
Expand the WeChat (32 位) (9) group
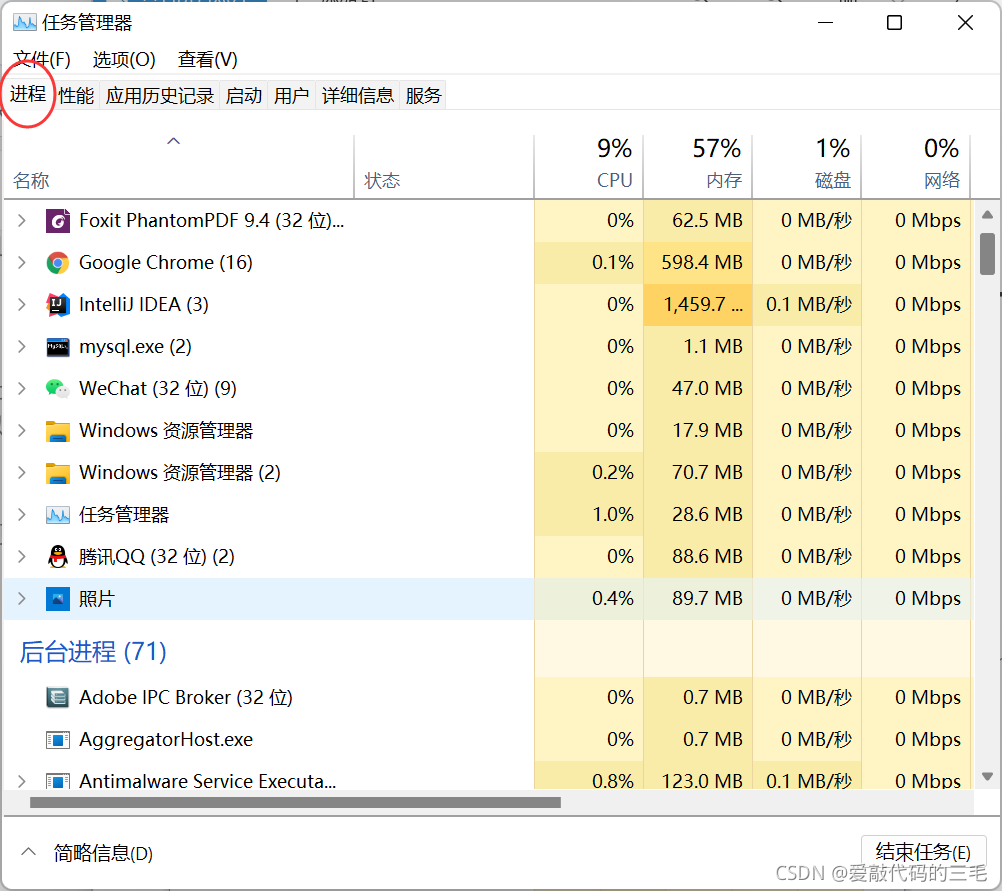click(x=22, y=389)
